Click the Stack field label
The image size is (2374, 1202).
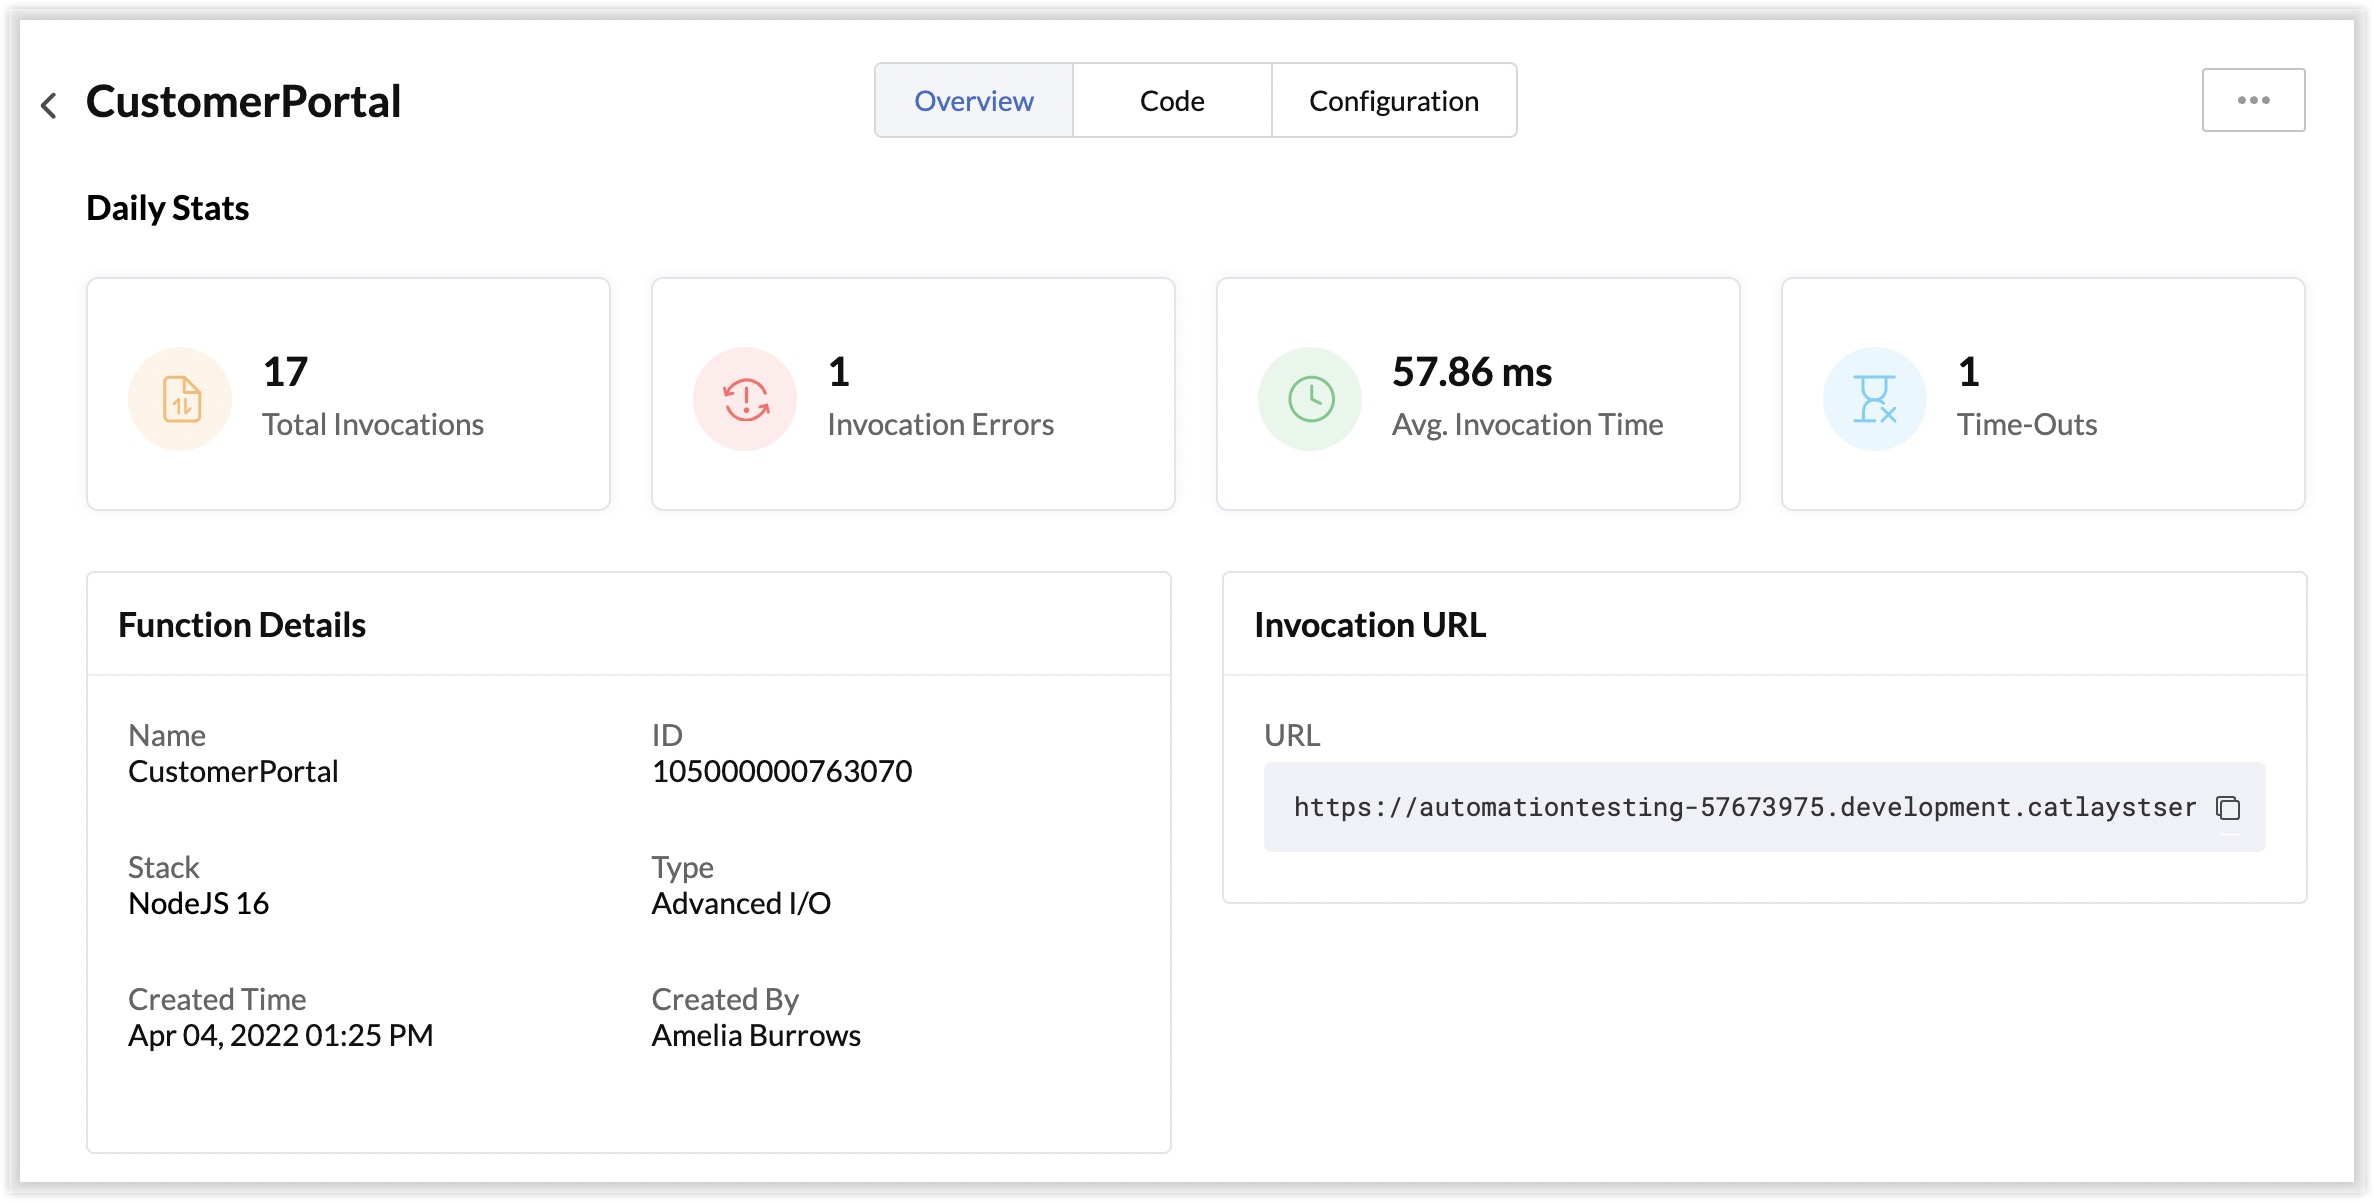164,867
